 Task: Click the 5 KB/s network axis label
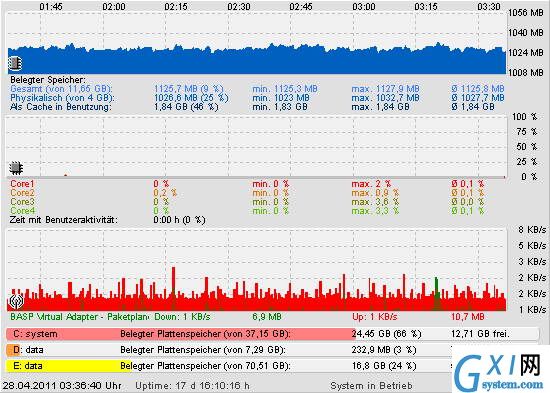click(x=532, y=246)
